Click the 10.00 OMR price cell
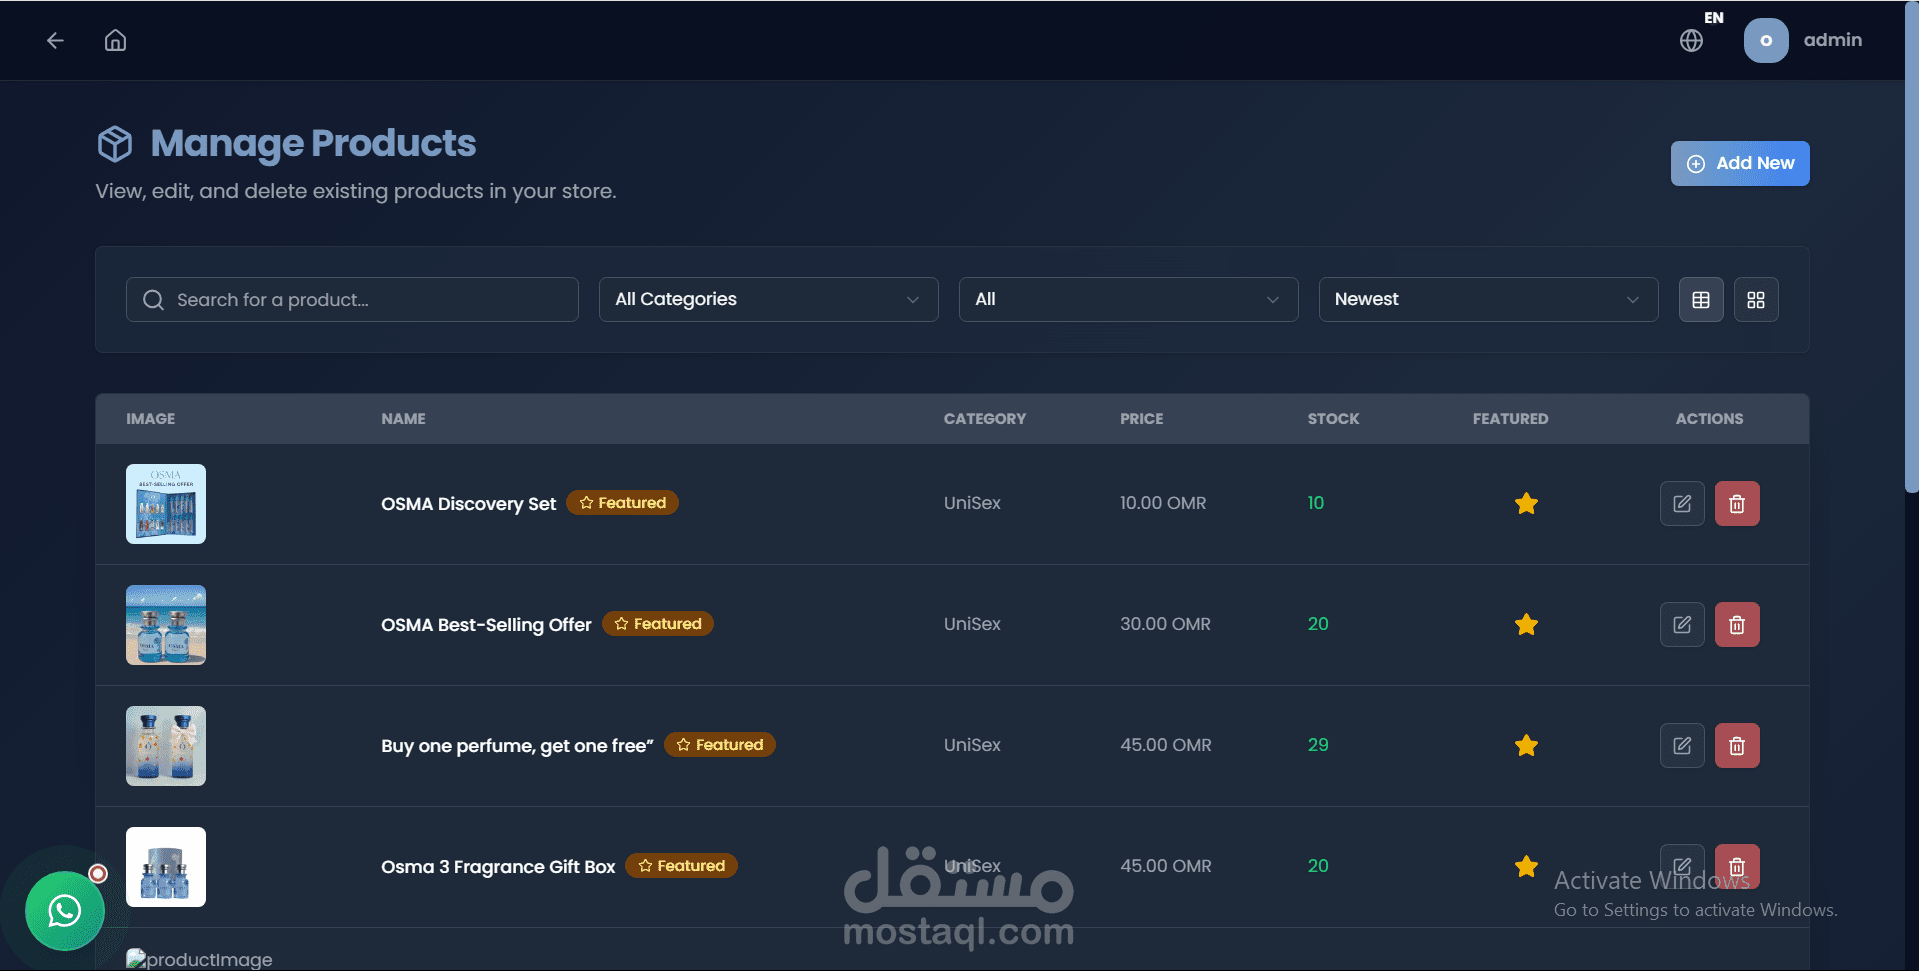 tap(1163, 503)
